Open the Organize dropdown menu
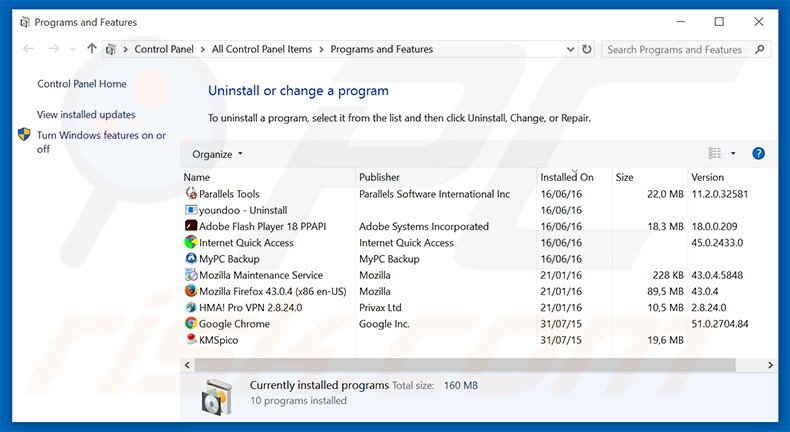790x432 pixels. (x=217, y=154)
